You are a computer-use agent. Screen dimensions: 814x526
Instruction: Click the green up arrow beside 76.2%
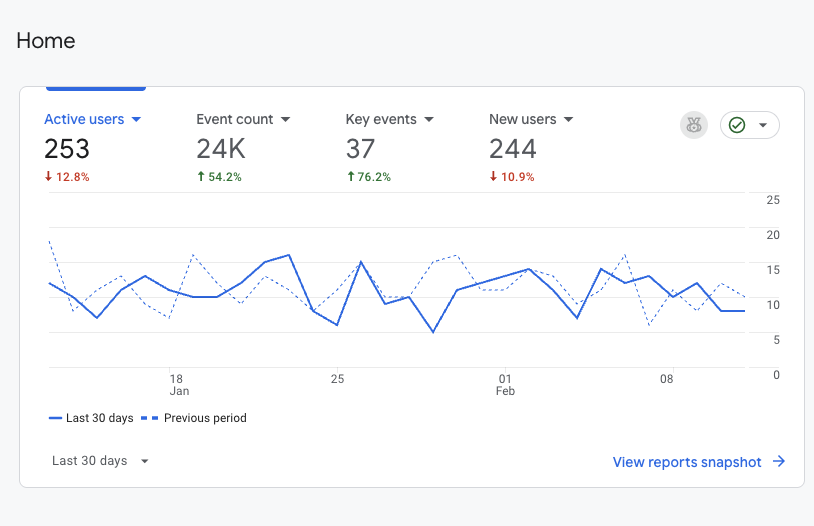click(x=350, y=177)
